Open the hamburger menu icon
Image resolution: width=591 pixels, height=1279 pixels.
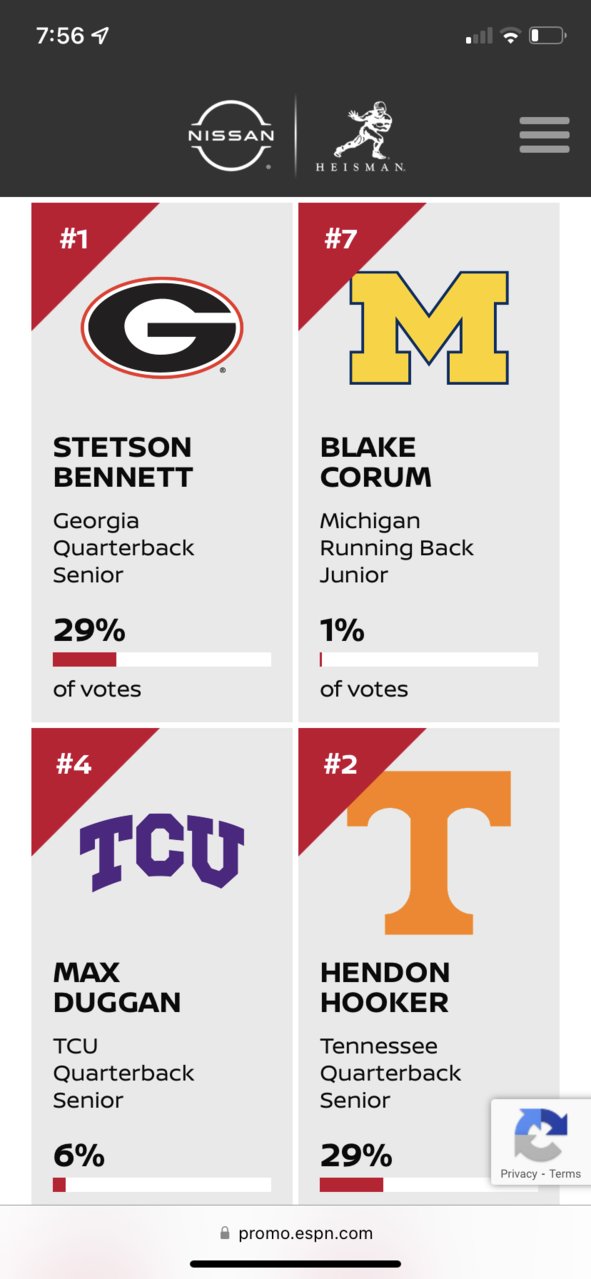point(544,135)
